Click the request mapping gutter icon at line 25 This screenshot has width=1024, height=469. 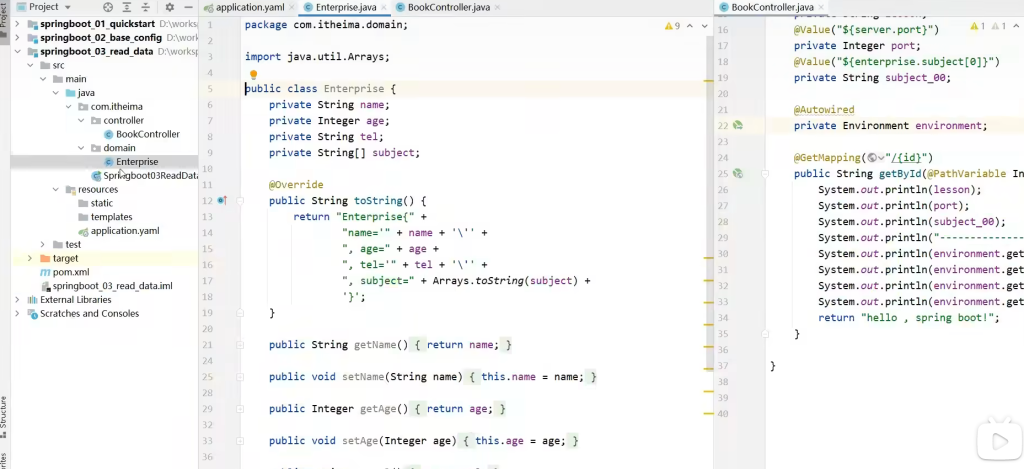[737, 174]
